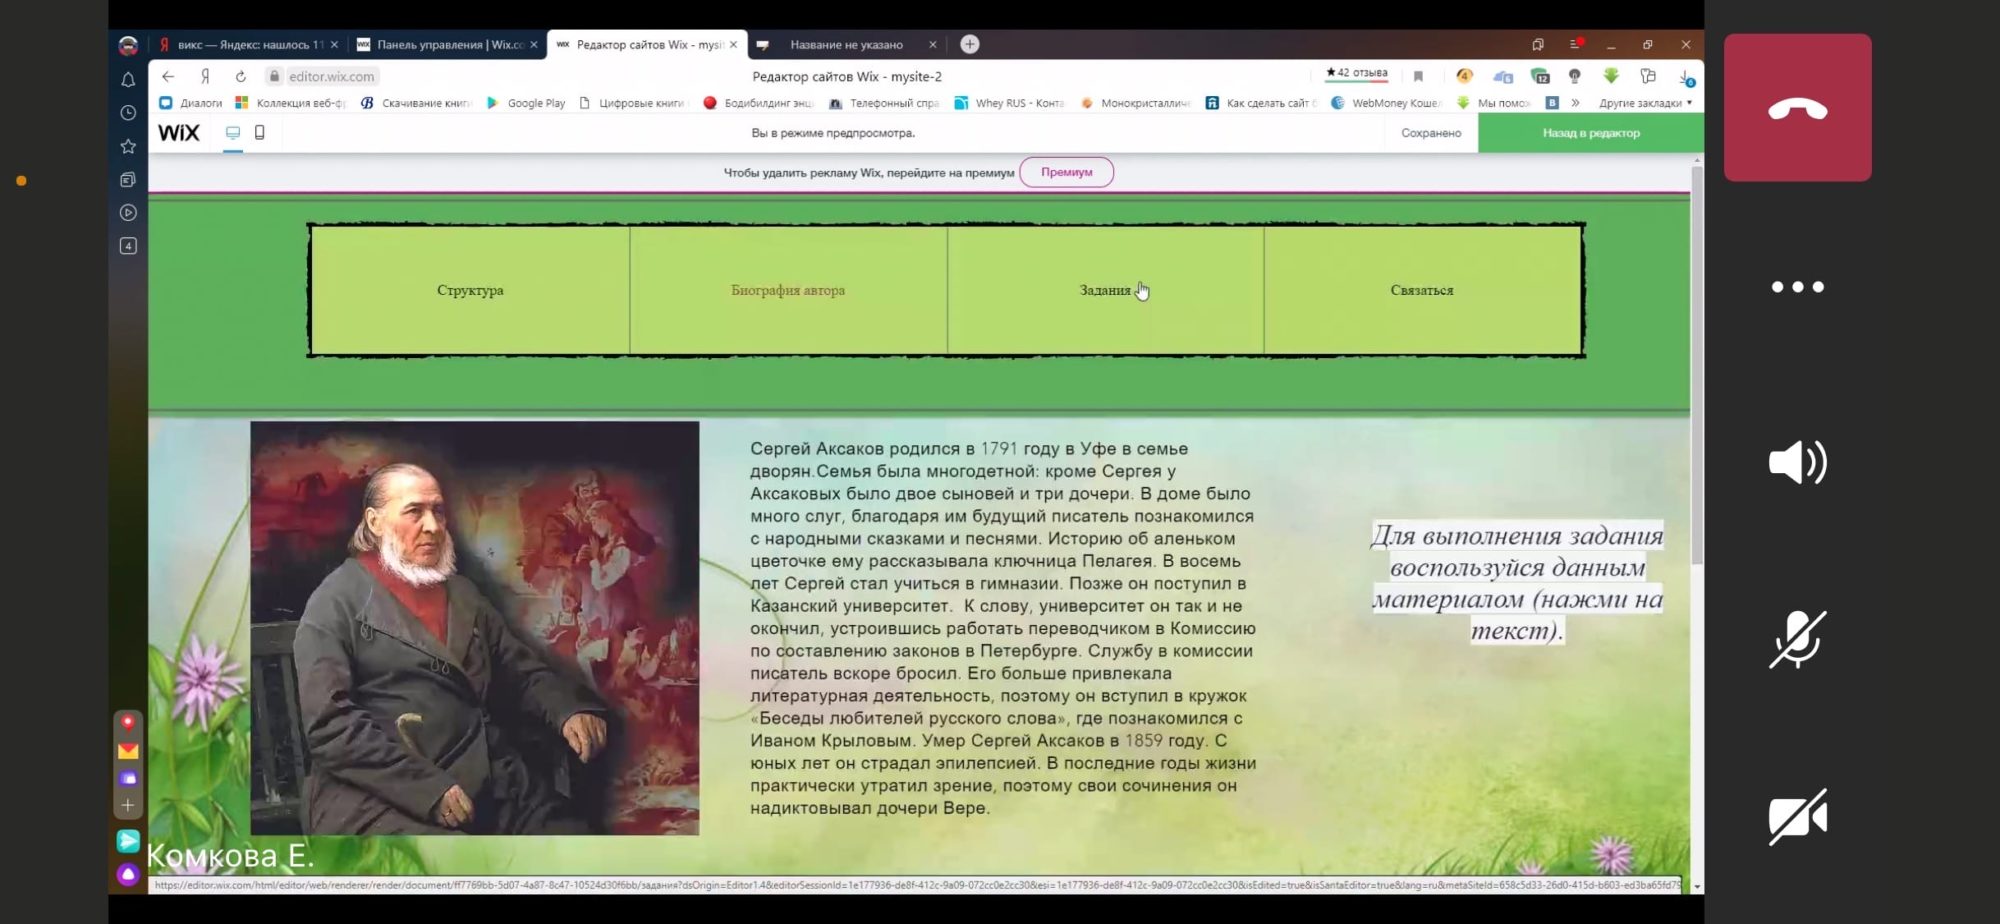The height and width of the screenshot is (924, 2000).
Task: Open the history clock icon in sidebar
Action: click(x=128, y=113)
